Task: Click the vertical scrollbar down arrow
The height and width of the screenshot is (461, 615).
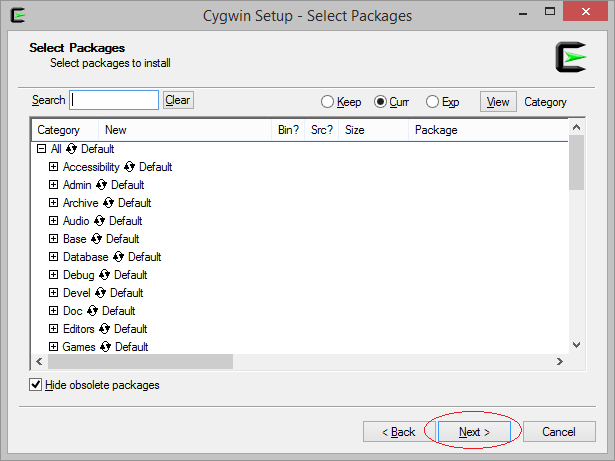Action: pyautogui.click(x=577, y=345)
